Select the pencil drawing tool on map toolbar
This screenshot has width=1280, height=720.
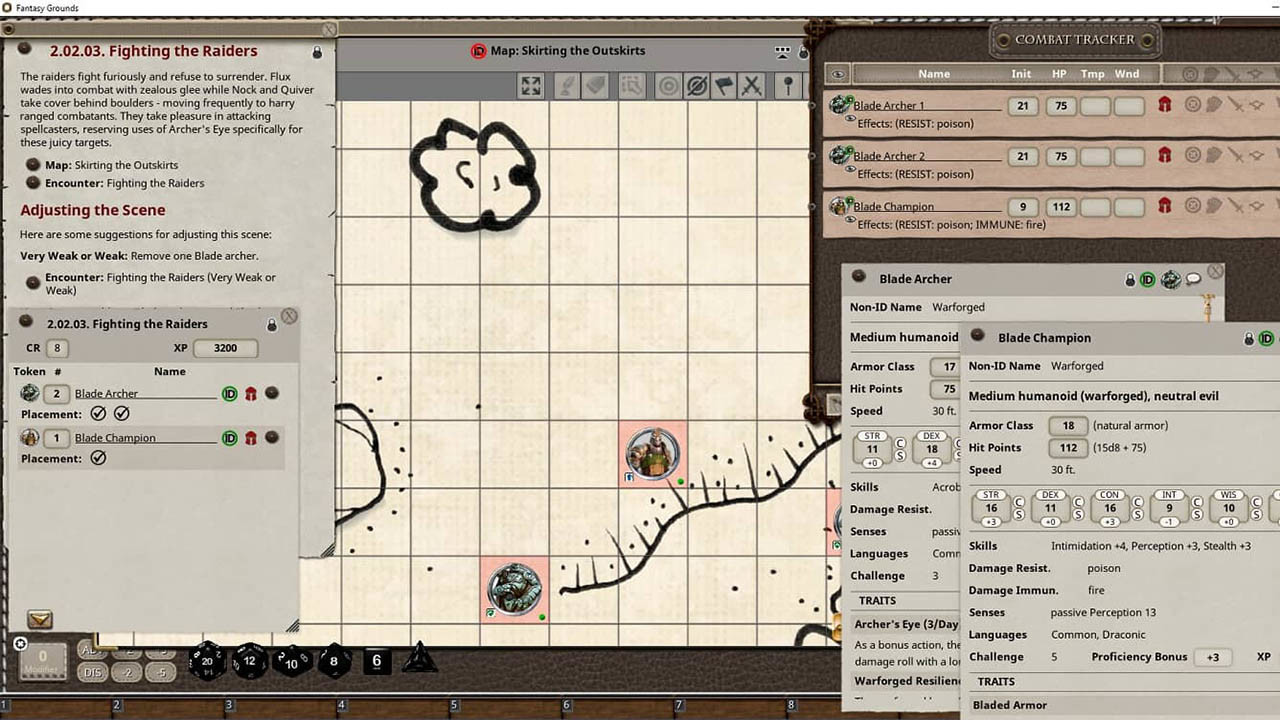[x=566, y=86]
